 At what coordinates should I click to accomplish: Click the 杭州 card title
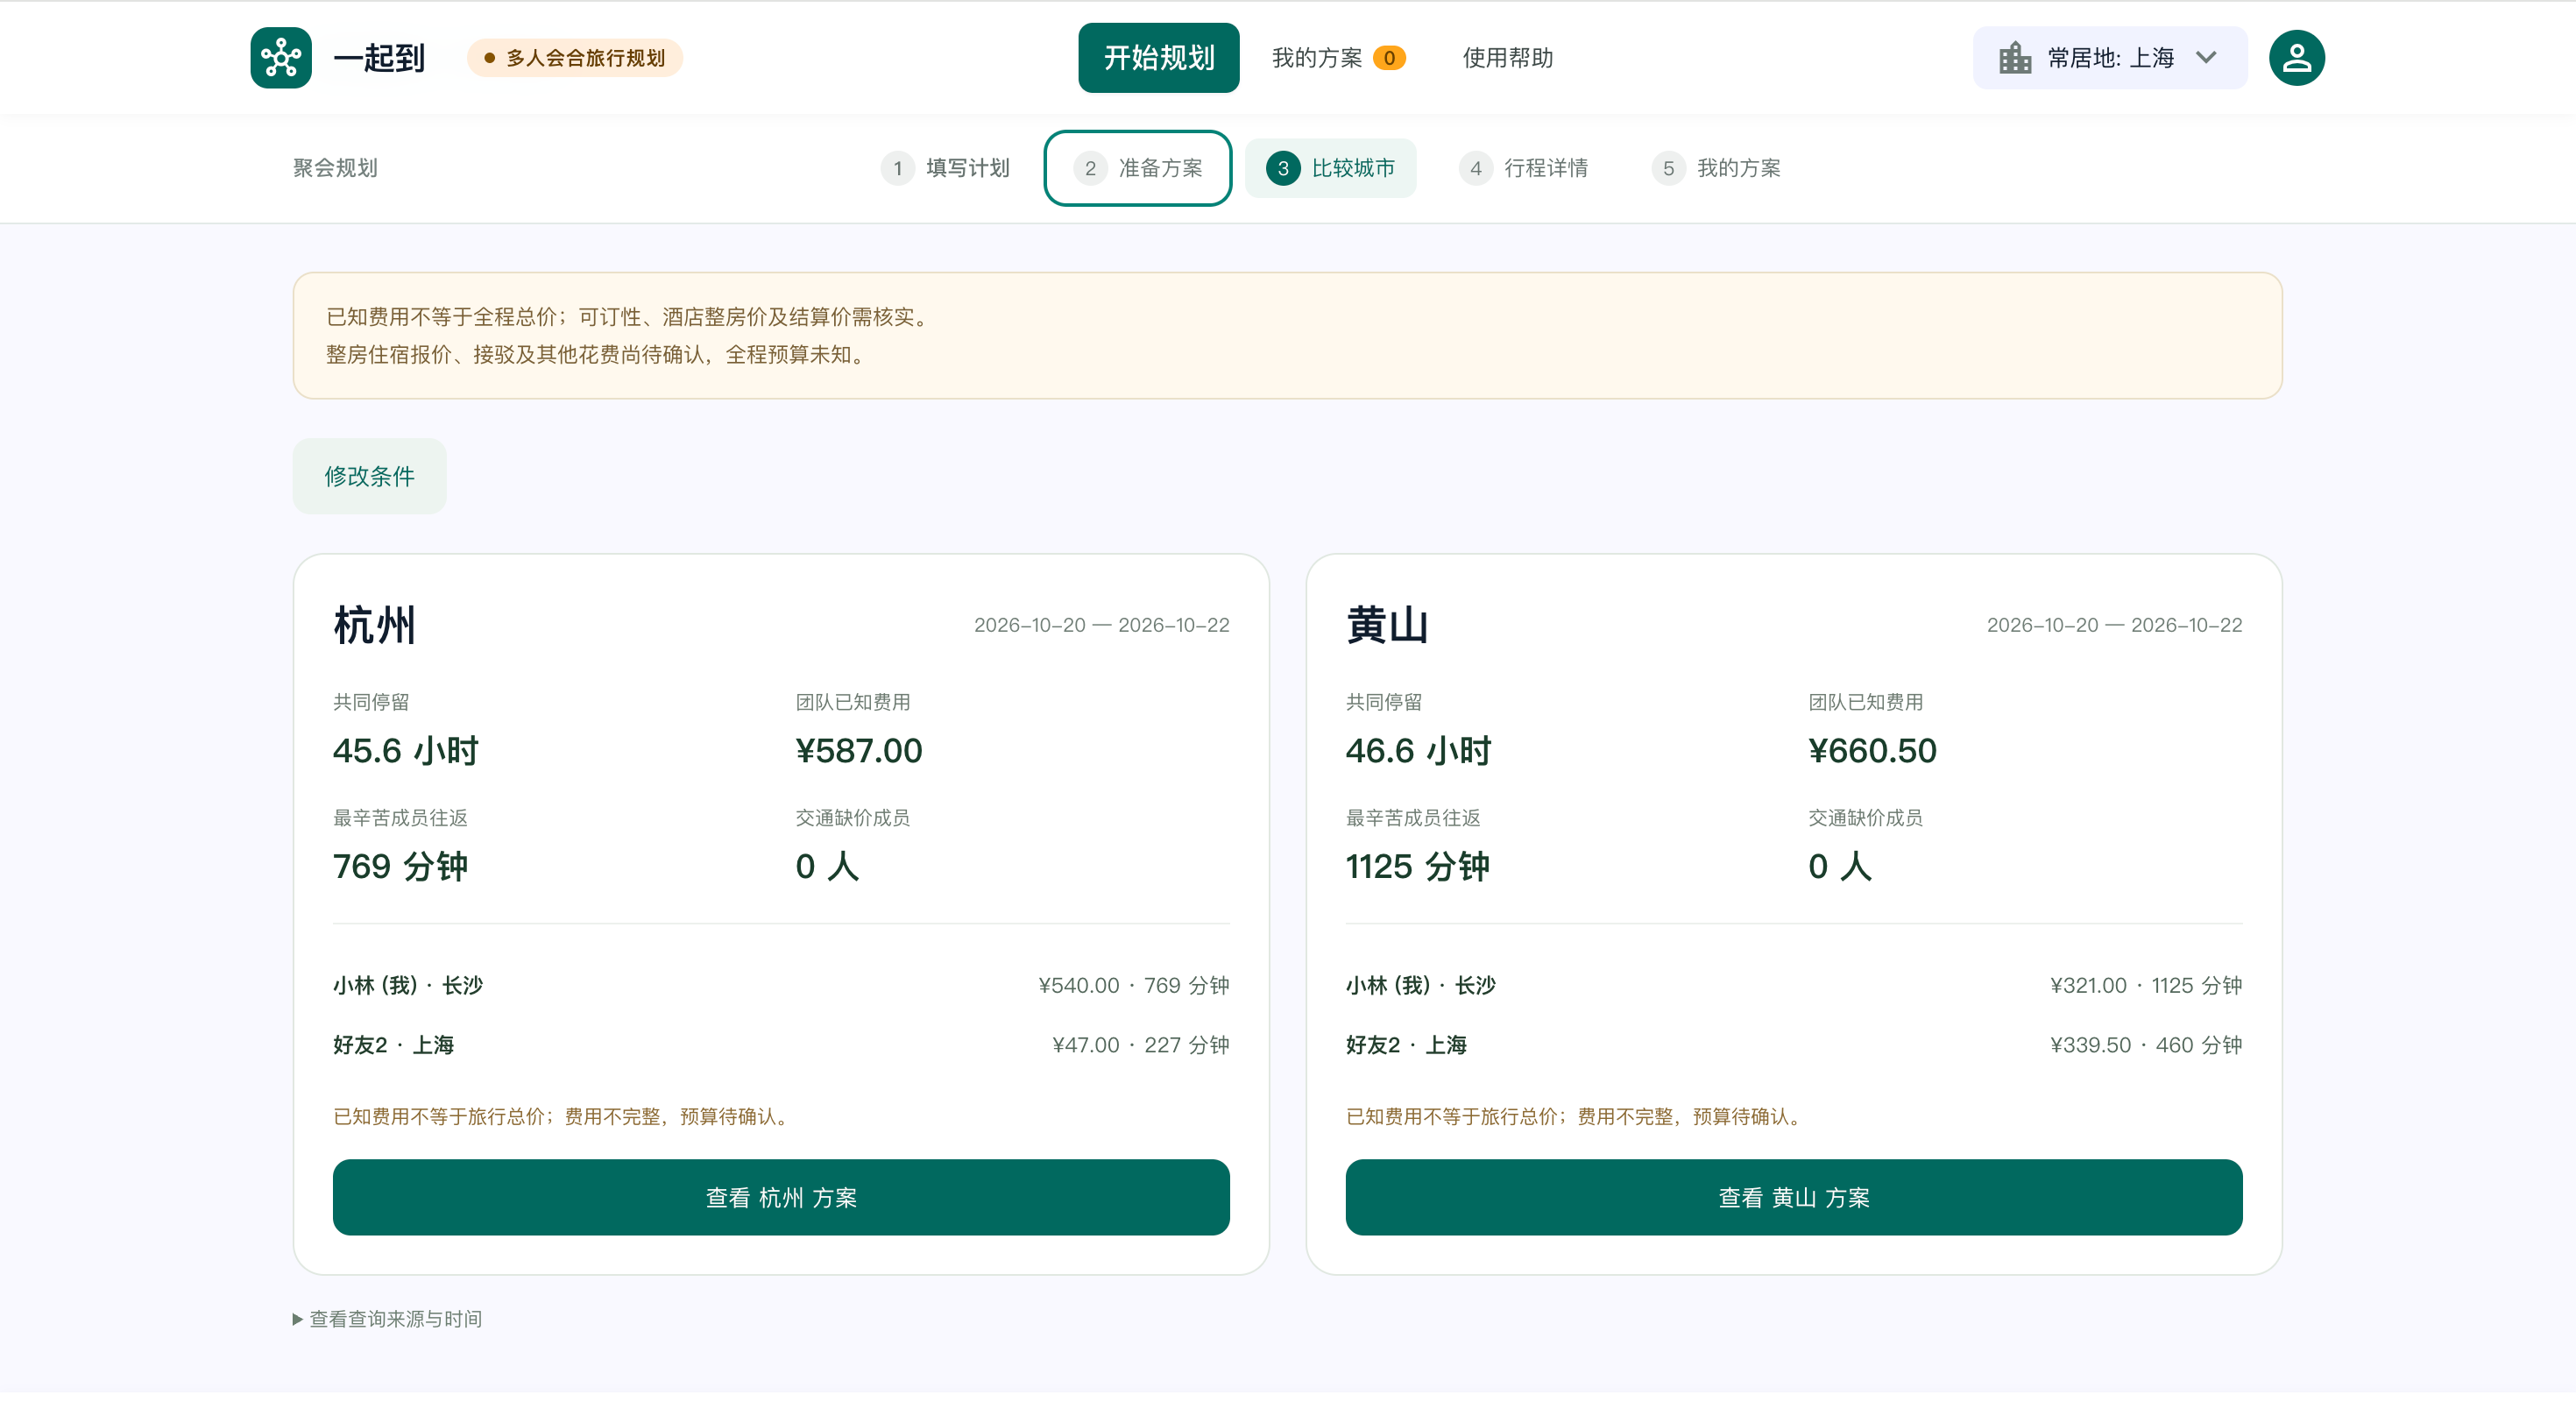374,625
